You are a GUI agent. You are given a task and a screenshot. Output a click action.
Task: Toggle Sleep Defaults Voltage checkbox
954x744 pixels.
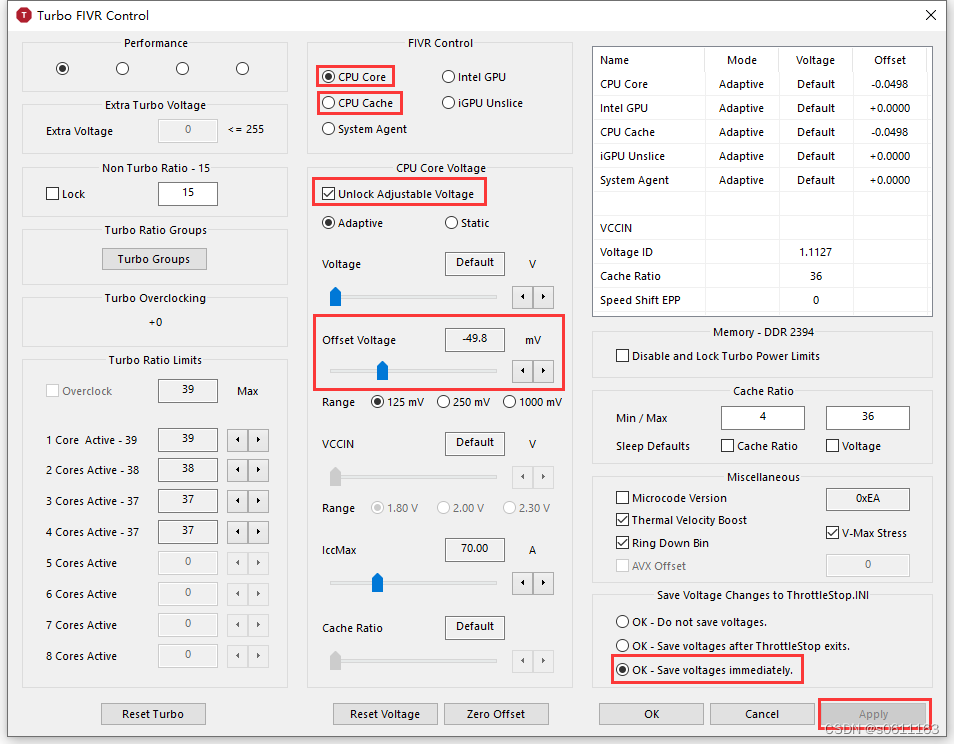832,446
